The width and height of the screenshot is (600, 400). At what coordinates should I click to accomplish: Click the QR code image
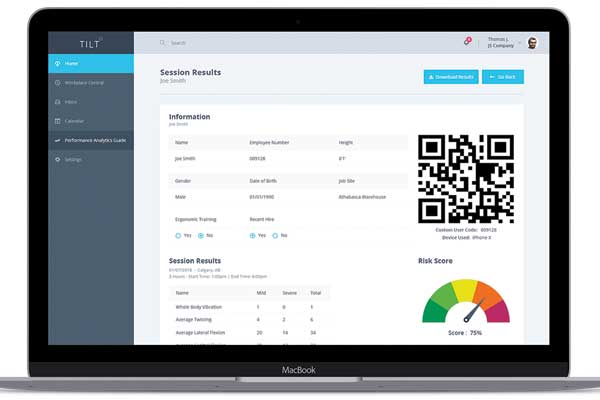pos(466,179)
